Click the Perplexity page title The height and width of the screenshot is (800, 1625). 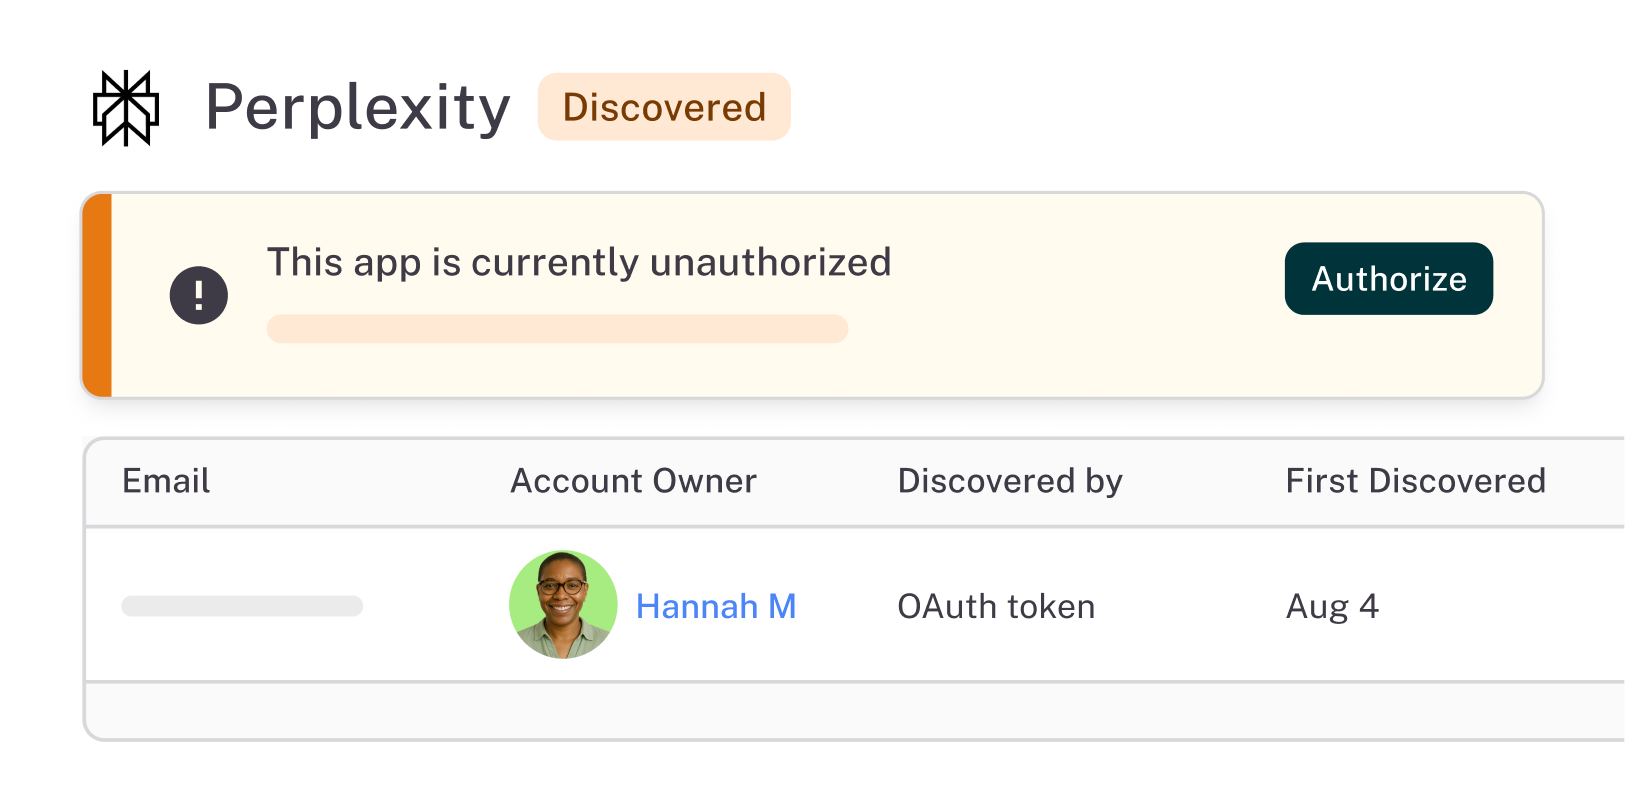click(358, 108)
